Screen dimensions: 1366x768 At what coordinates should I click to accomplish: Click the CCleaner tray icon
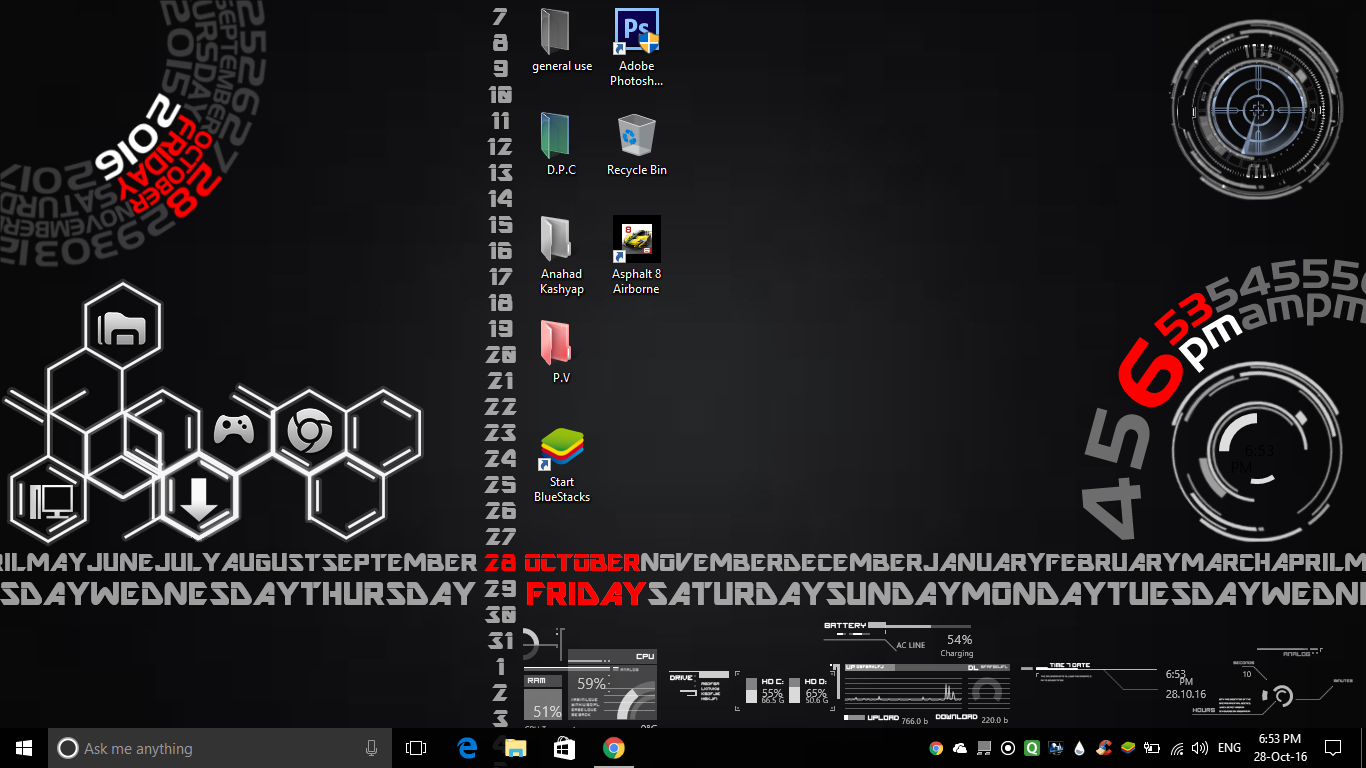[x=1104, y=748]
